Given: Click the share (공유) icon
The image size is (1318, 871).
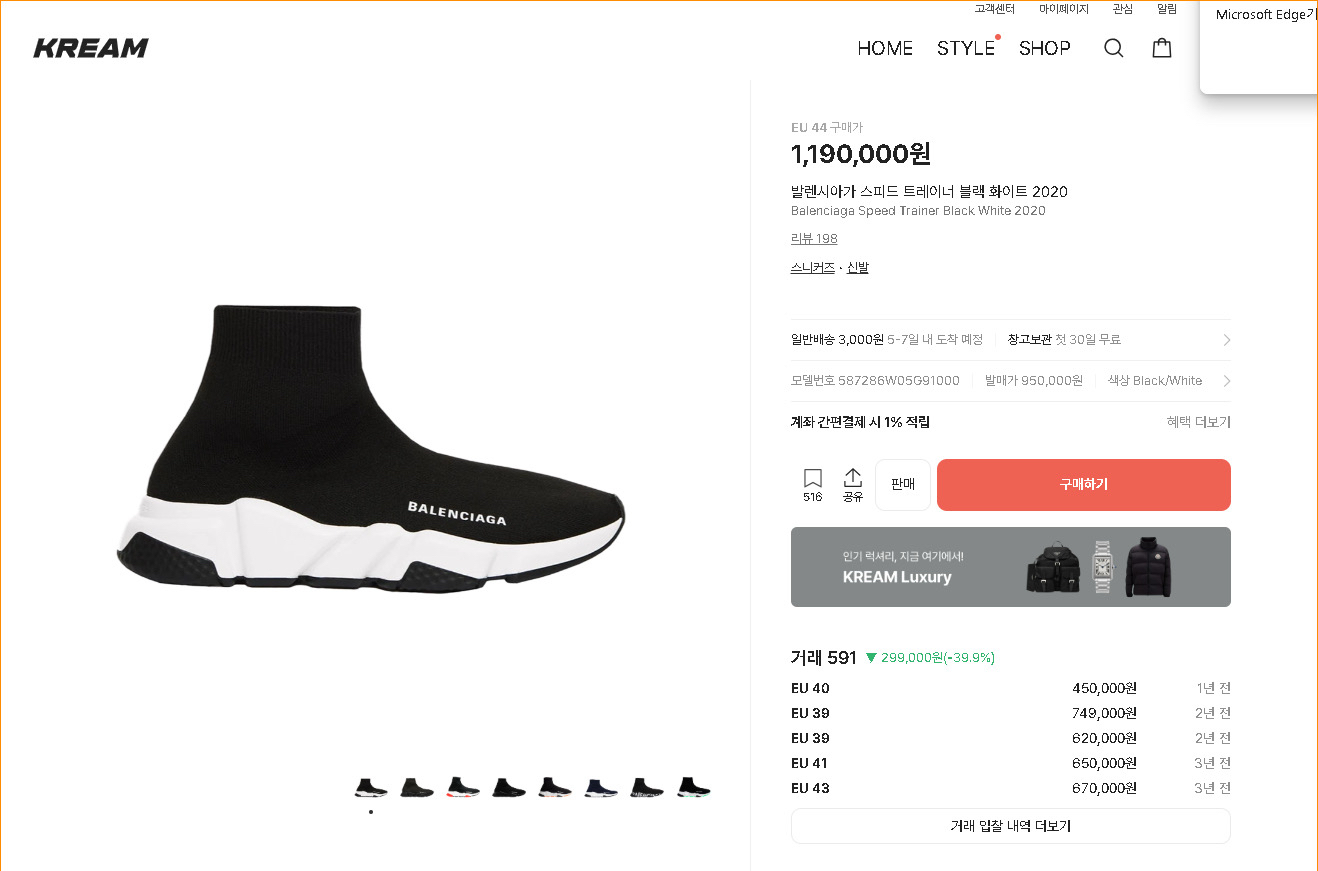Looking at the screenshot, I should (x=852, y=485).
